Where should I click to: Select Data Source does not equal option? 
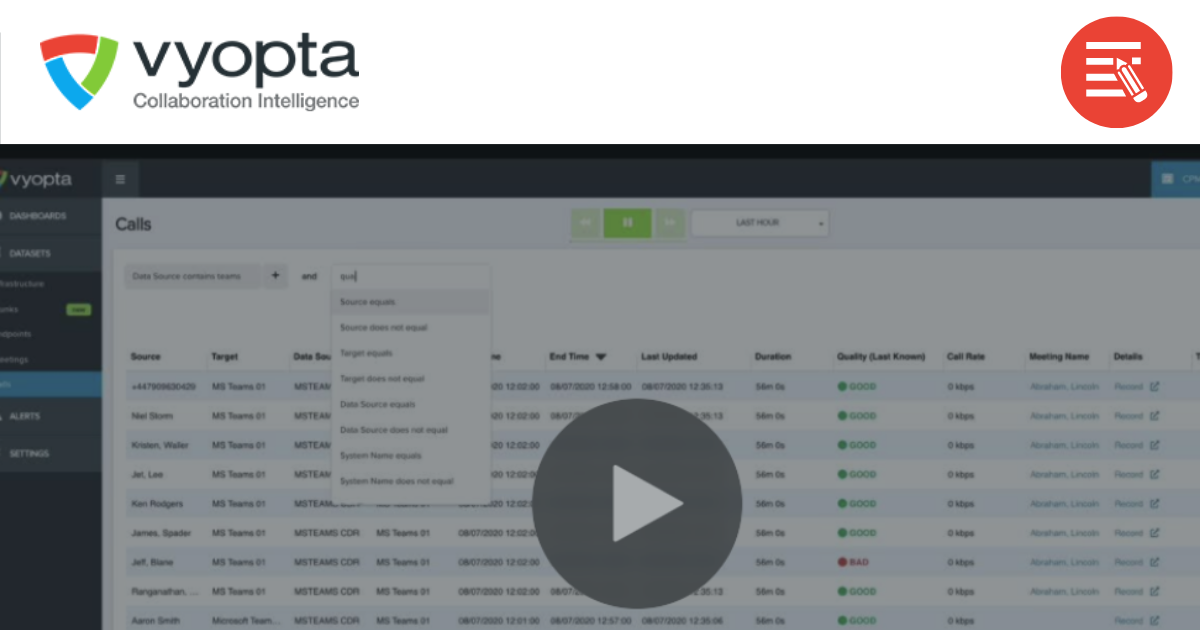[x=411, y=430]
